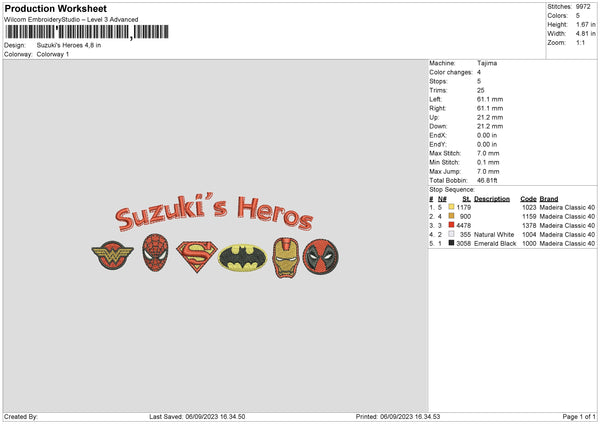600x424 pixels.
Task: Select the "Up:" label
Action: 434,117
